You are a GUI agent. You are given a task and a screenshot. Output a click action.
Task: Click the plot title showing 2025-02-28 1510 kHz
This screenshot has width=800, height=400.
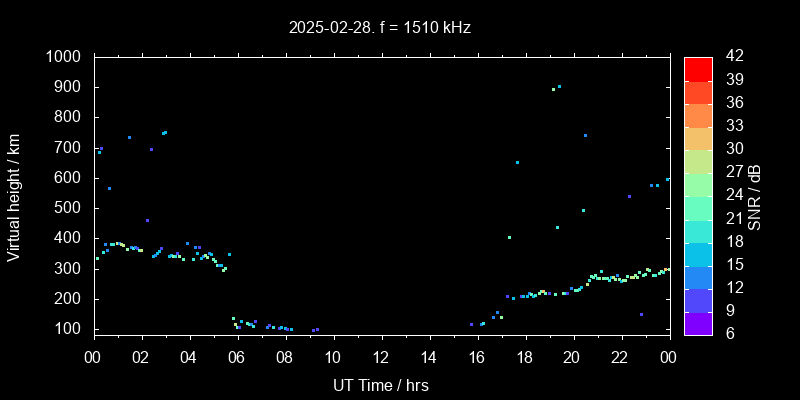tap(380, 28)
